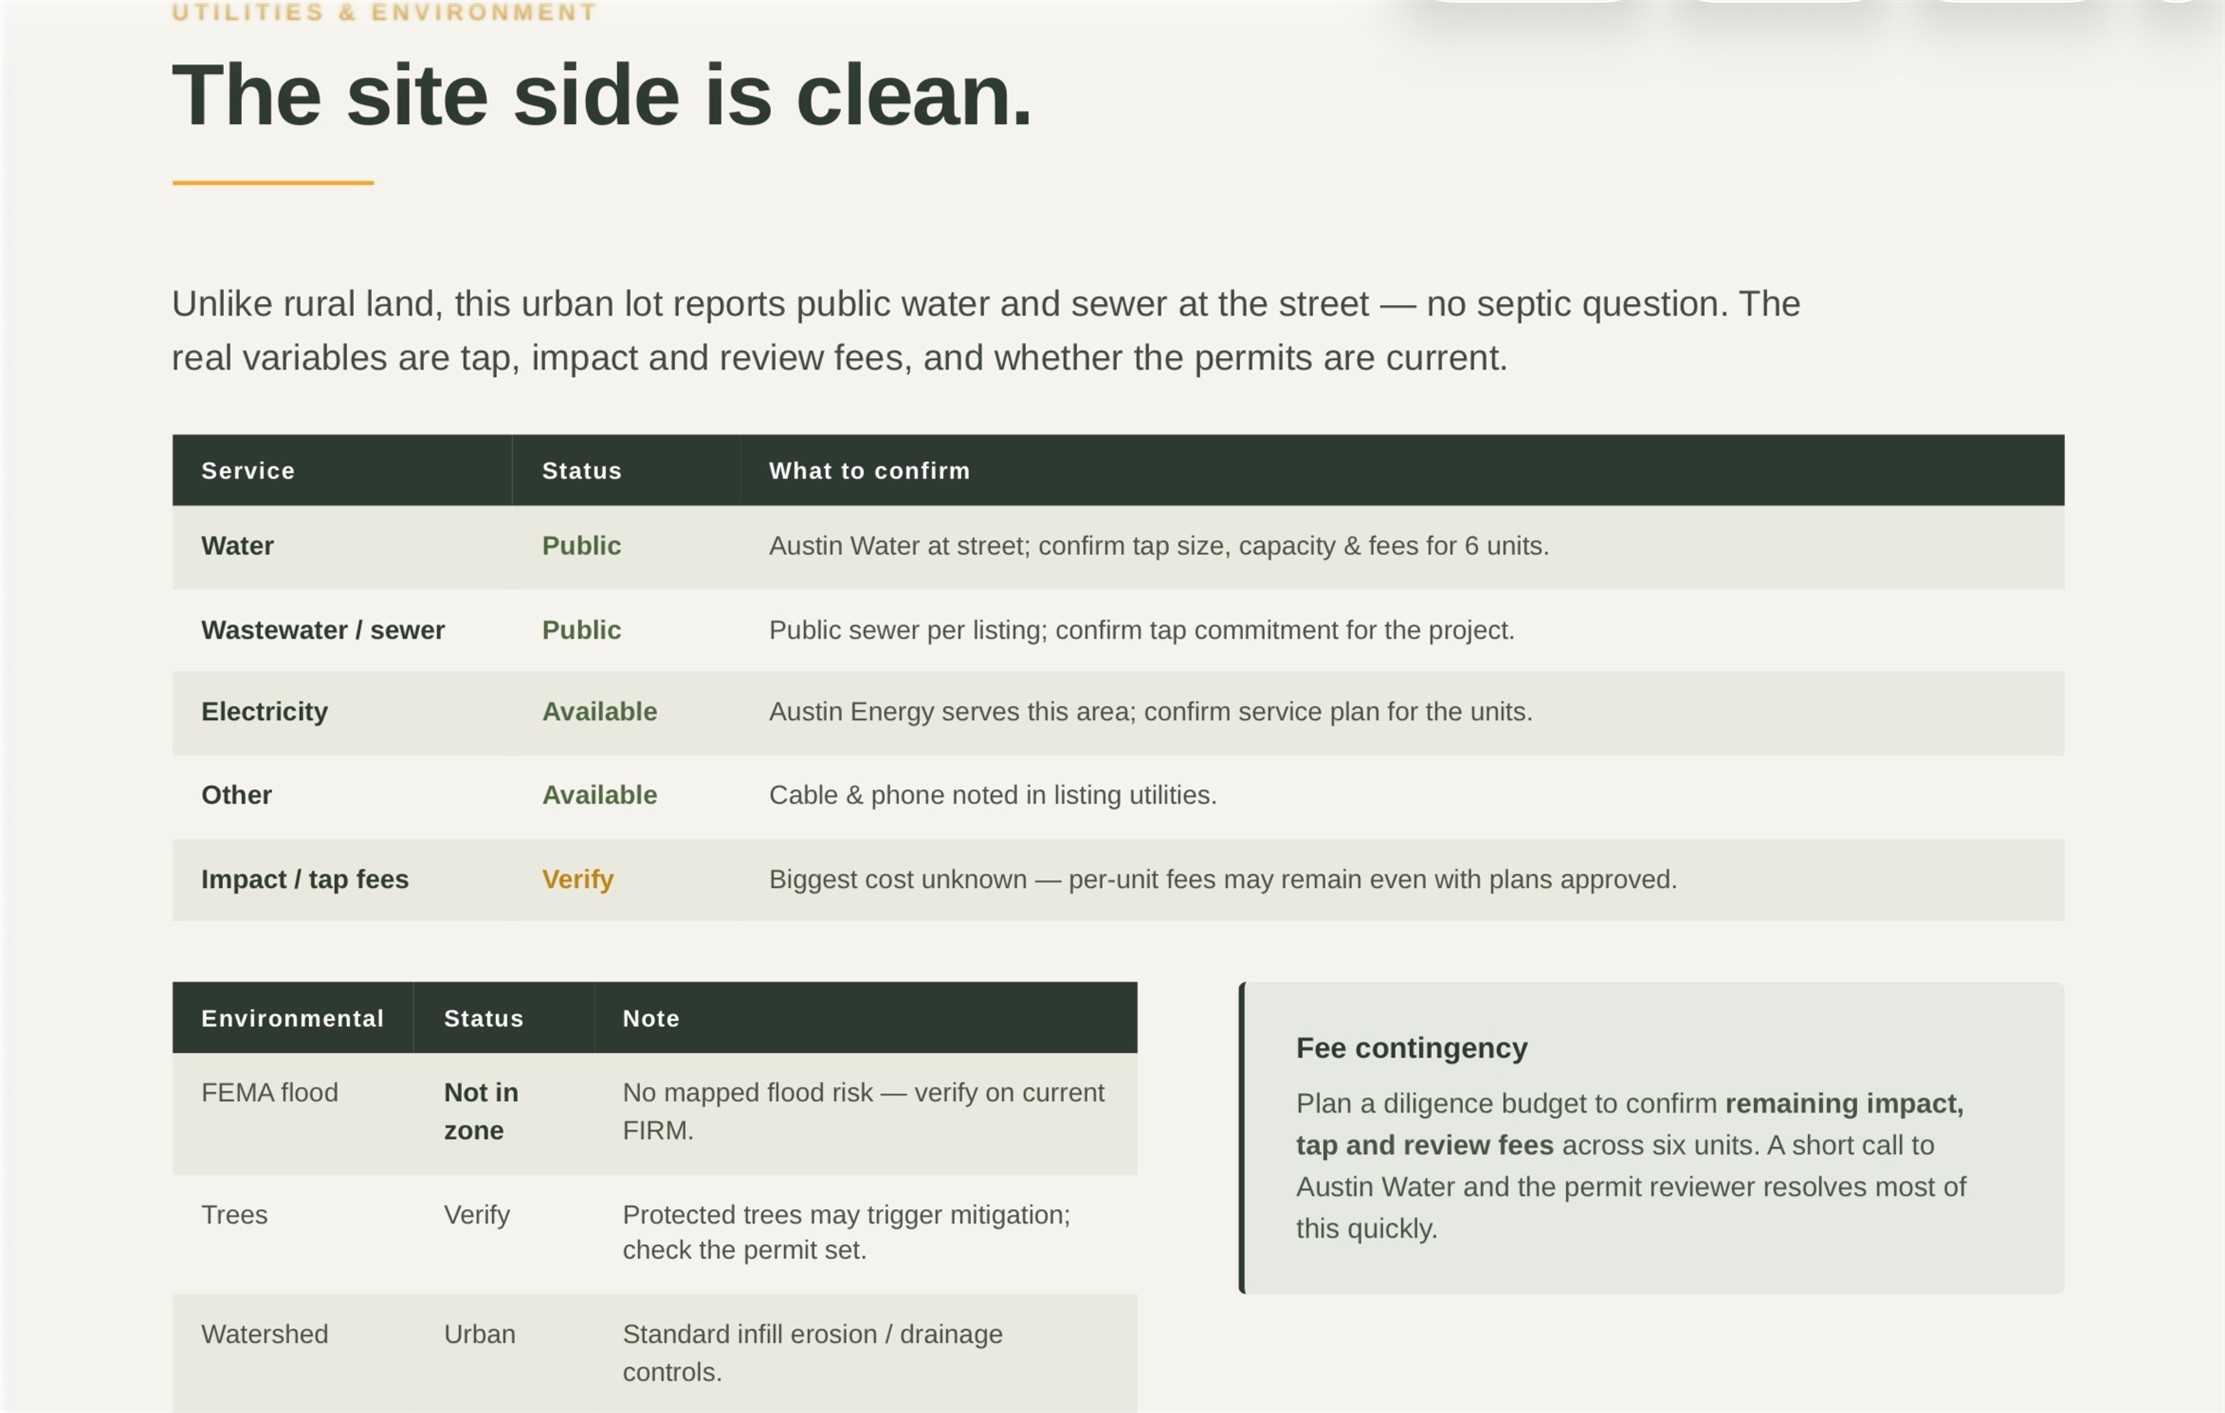Select the 'Impact / tap fees' row label
The height and width of the screenshot is (1413, 2225).
coord(305,878)
